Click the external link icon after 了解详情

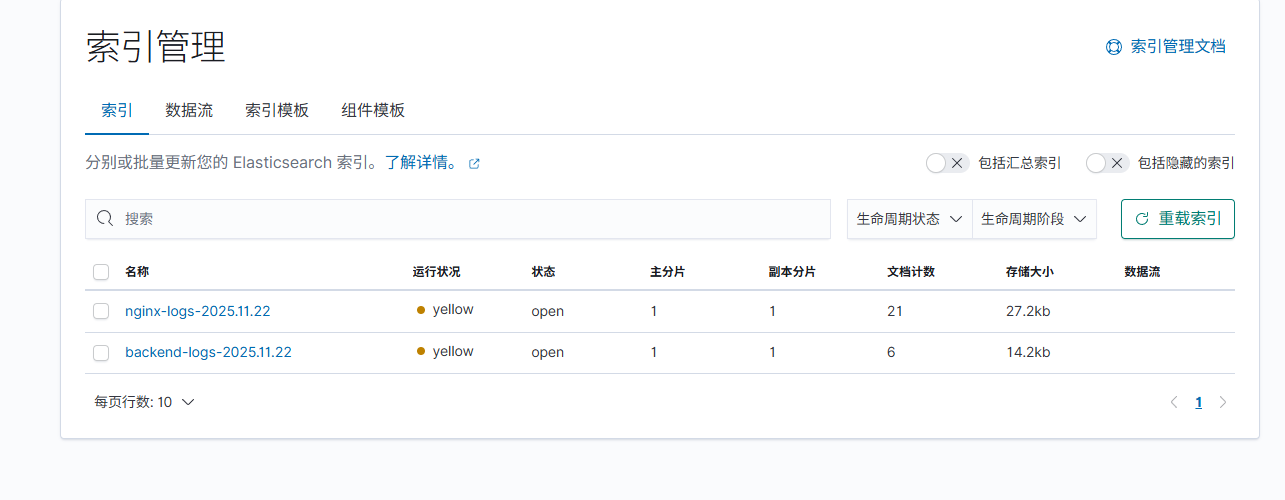474,164
